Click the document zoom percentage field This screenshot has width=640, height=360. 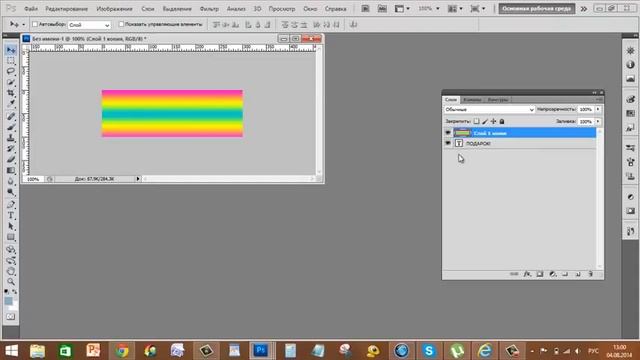(x=33, y=179)
